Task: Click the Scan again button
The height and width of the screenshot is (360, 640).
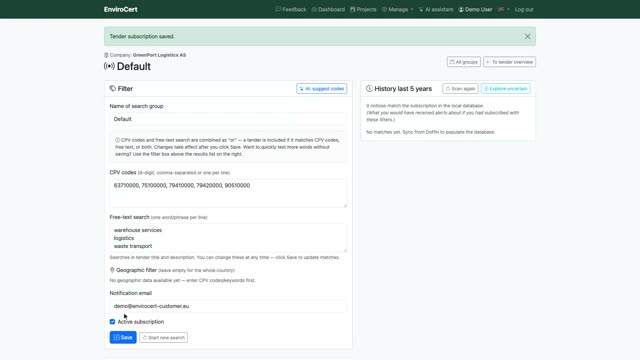Action: pyautogui.click(x=460, y=89)
